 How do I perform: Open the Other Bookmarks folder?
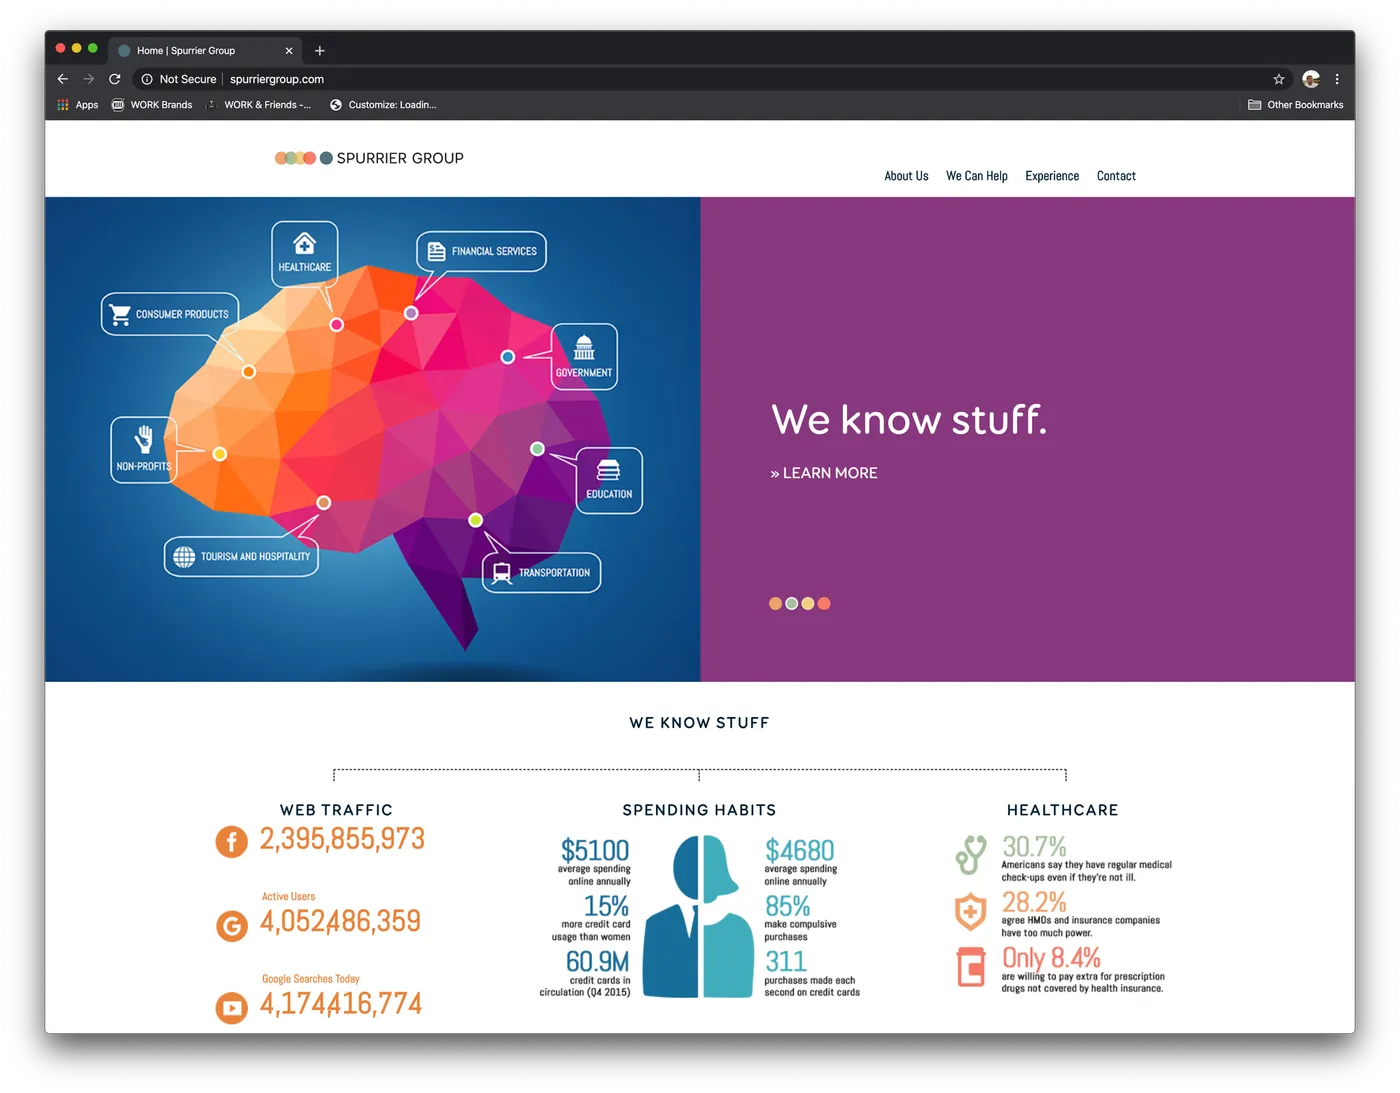pos(1295,105)
